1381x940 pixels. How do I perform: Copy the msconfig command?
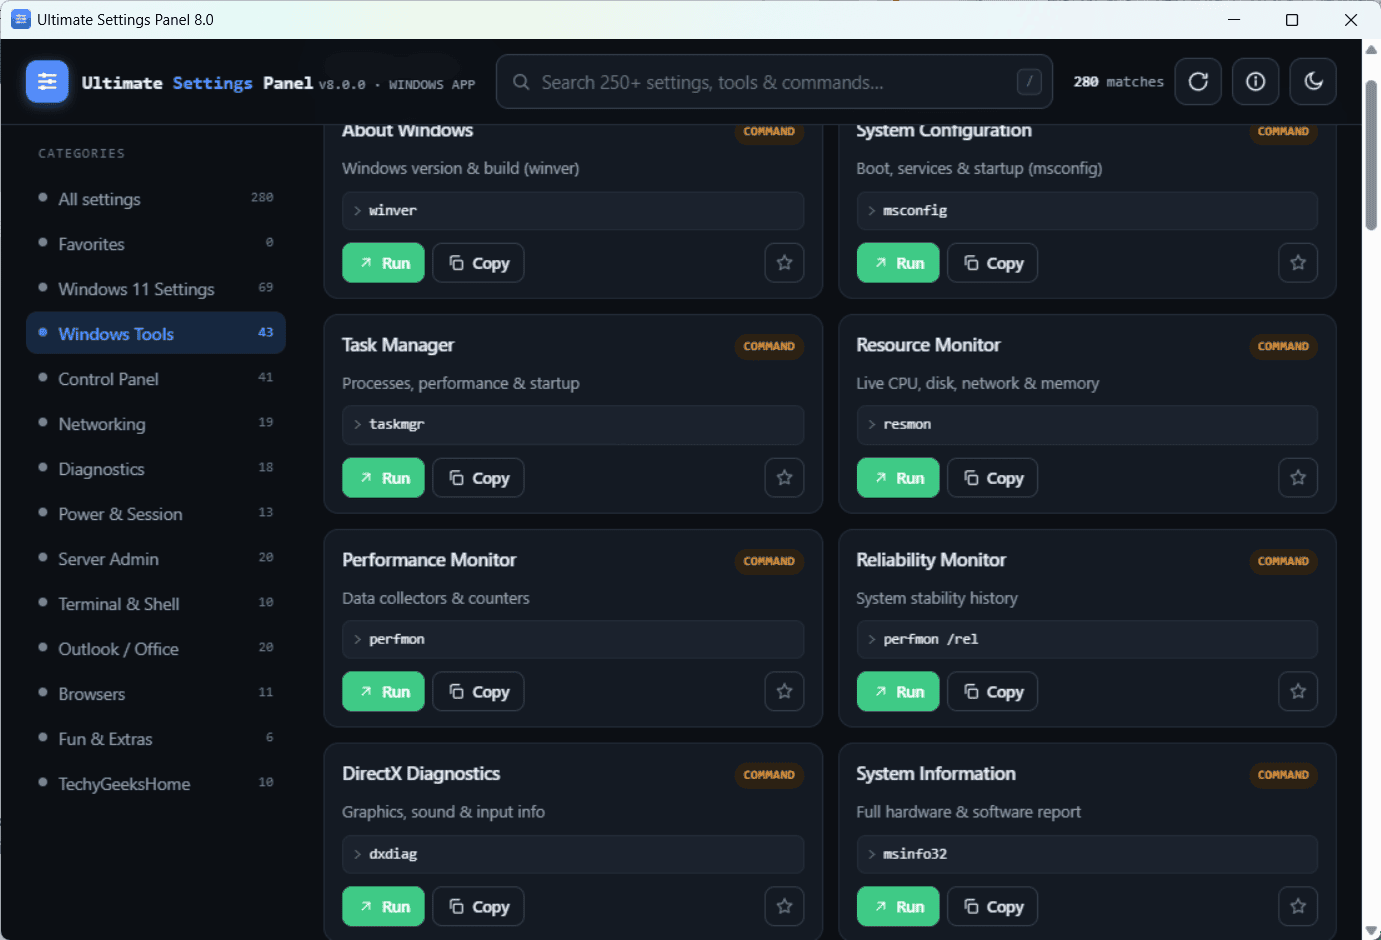tap(993, 263)
